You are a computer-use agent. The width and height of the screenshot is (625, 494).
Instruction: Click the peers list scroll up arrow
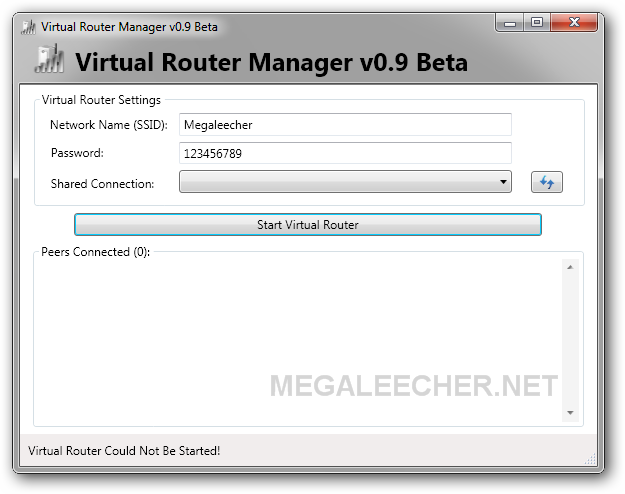(x=570, y=267)
